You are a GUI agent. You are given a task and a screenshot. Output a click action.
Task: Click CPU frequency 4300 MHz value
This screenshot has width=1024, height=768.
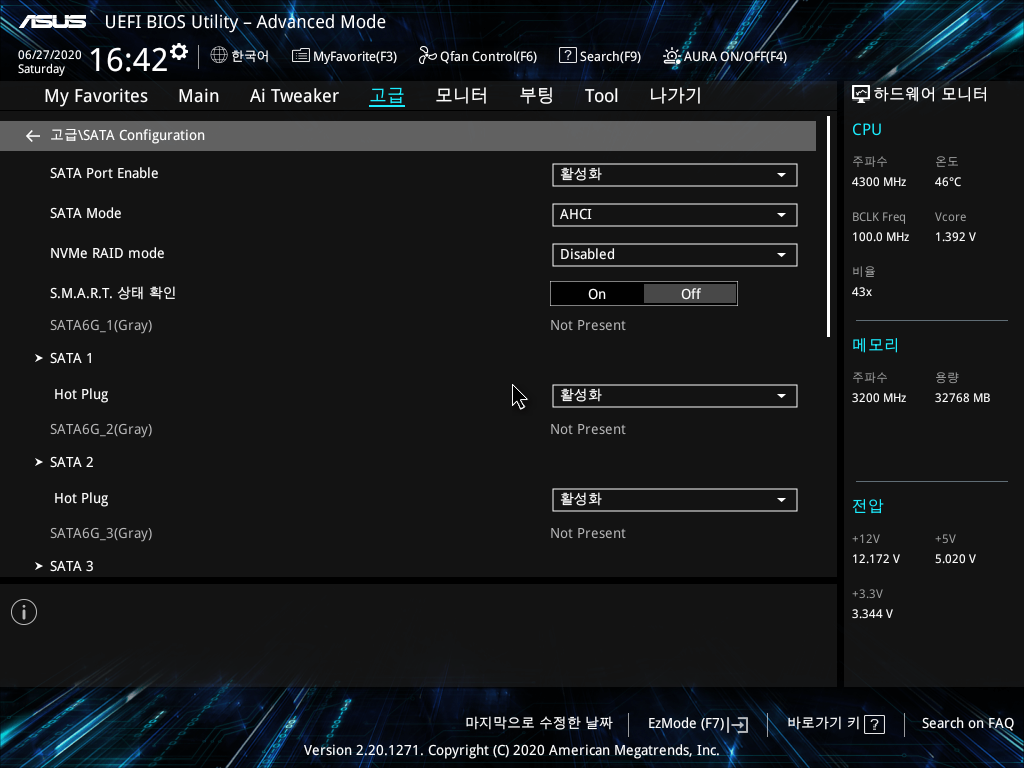point(879,182)
